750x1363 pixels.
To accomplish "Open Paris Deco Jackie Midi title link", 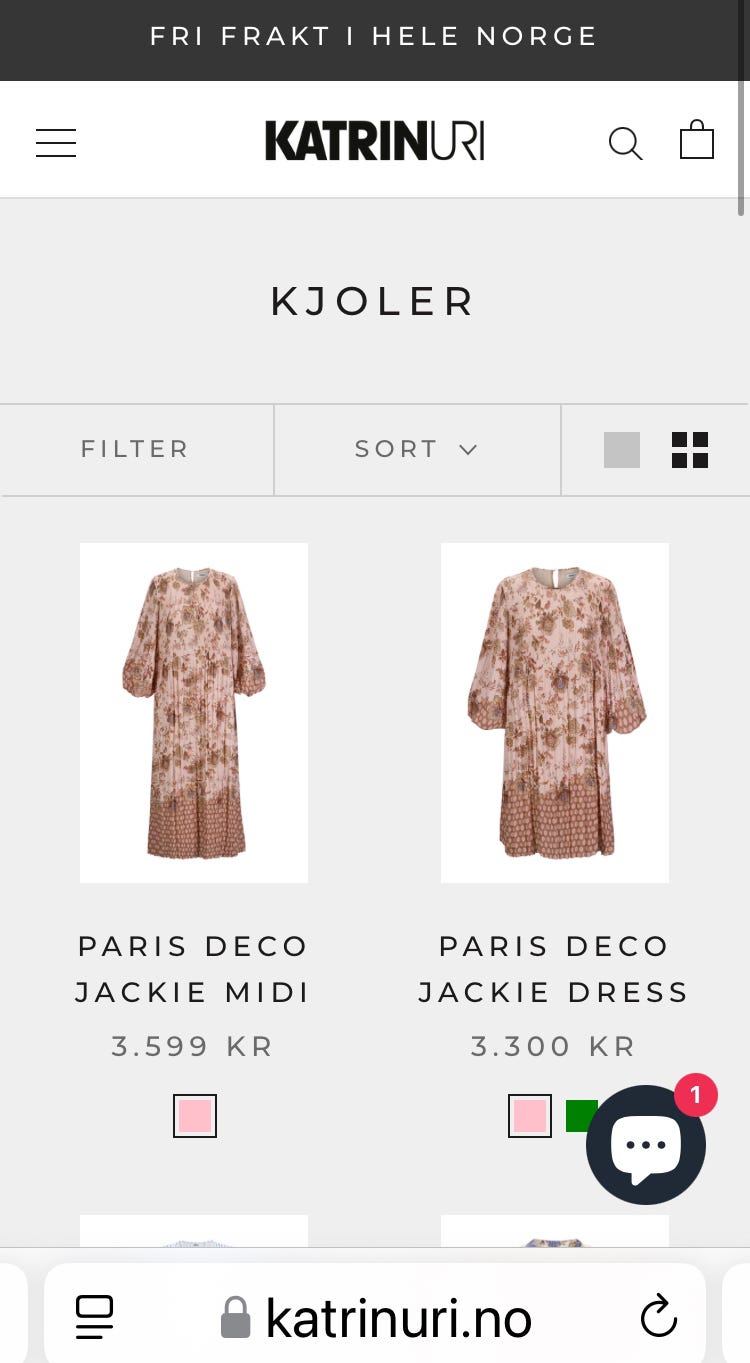I will tap(193, 969).
